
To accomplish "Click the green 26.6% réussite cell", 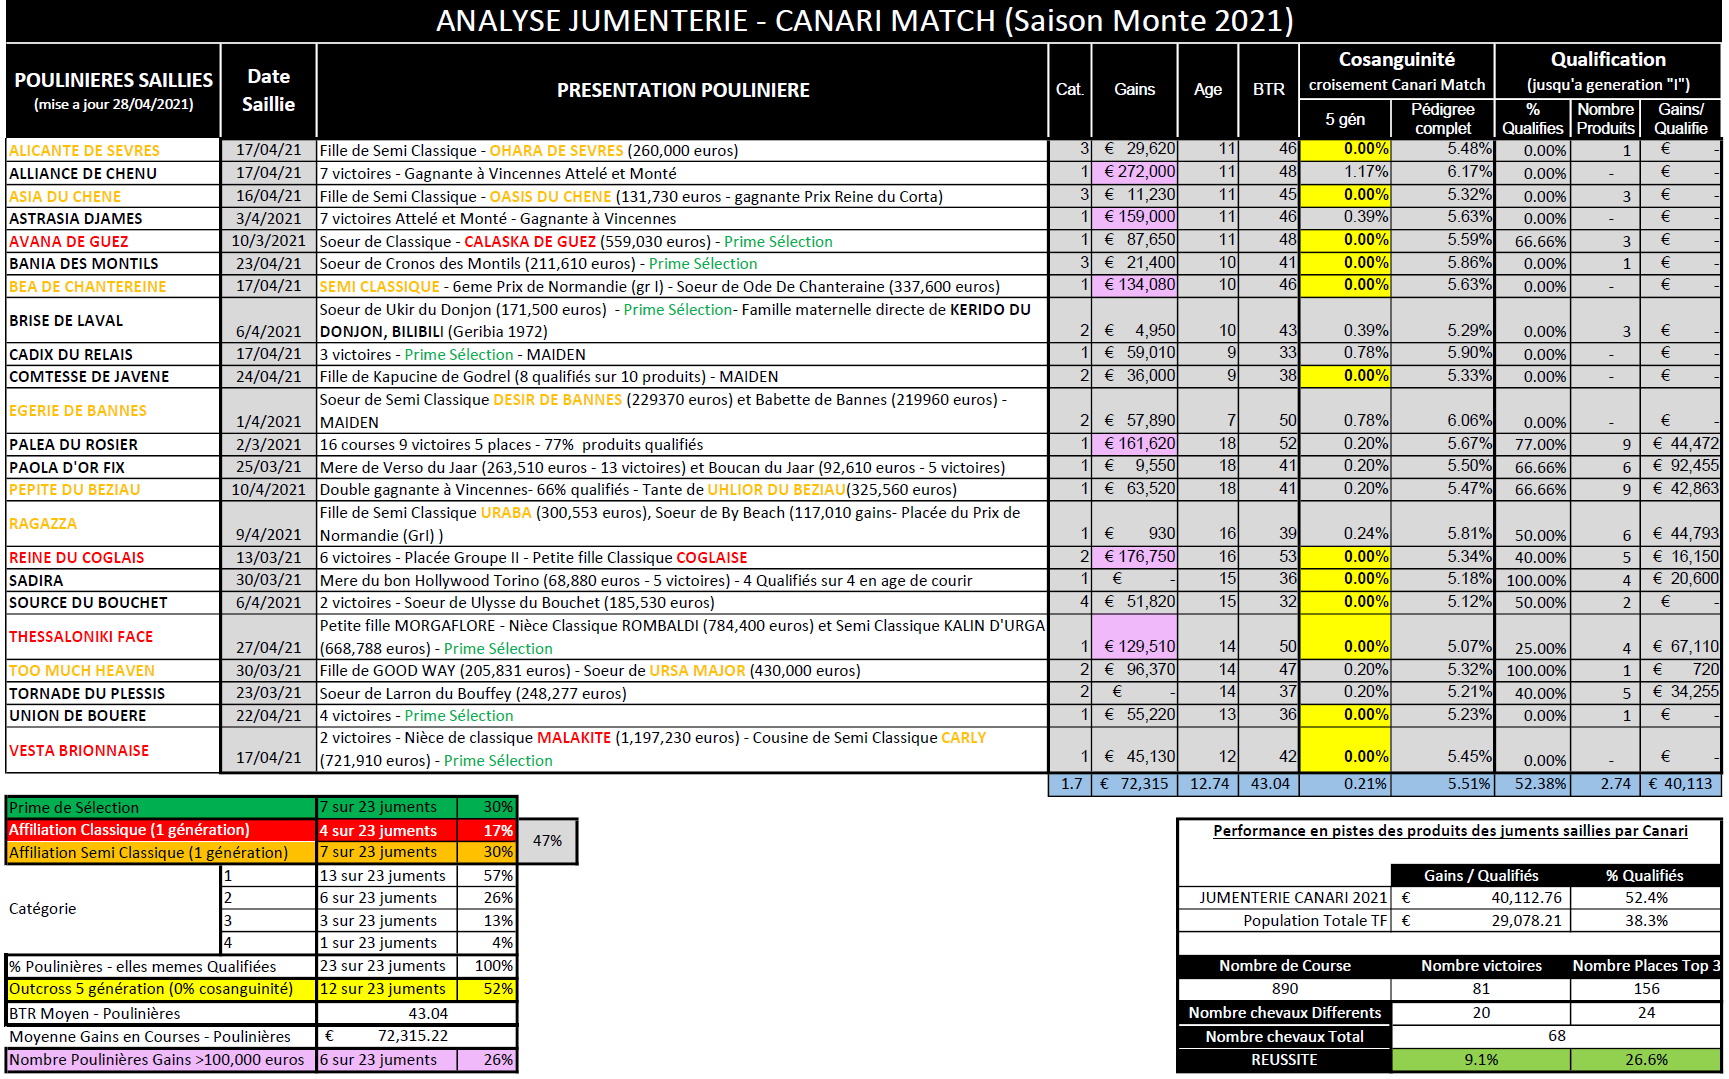I will (x=1646, y=1060).
